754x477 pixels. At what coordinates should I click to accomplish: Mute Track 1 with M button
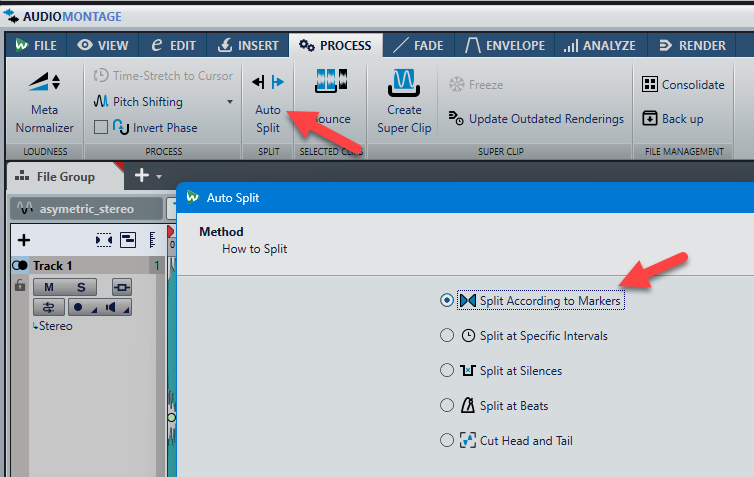coord(49,287)
